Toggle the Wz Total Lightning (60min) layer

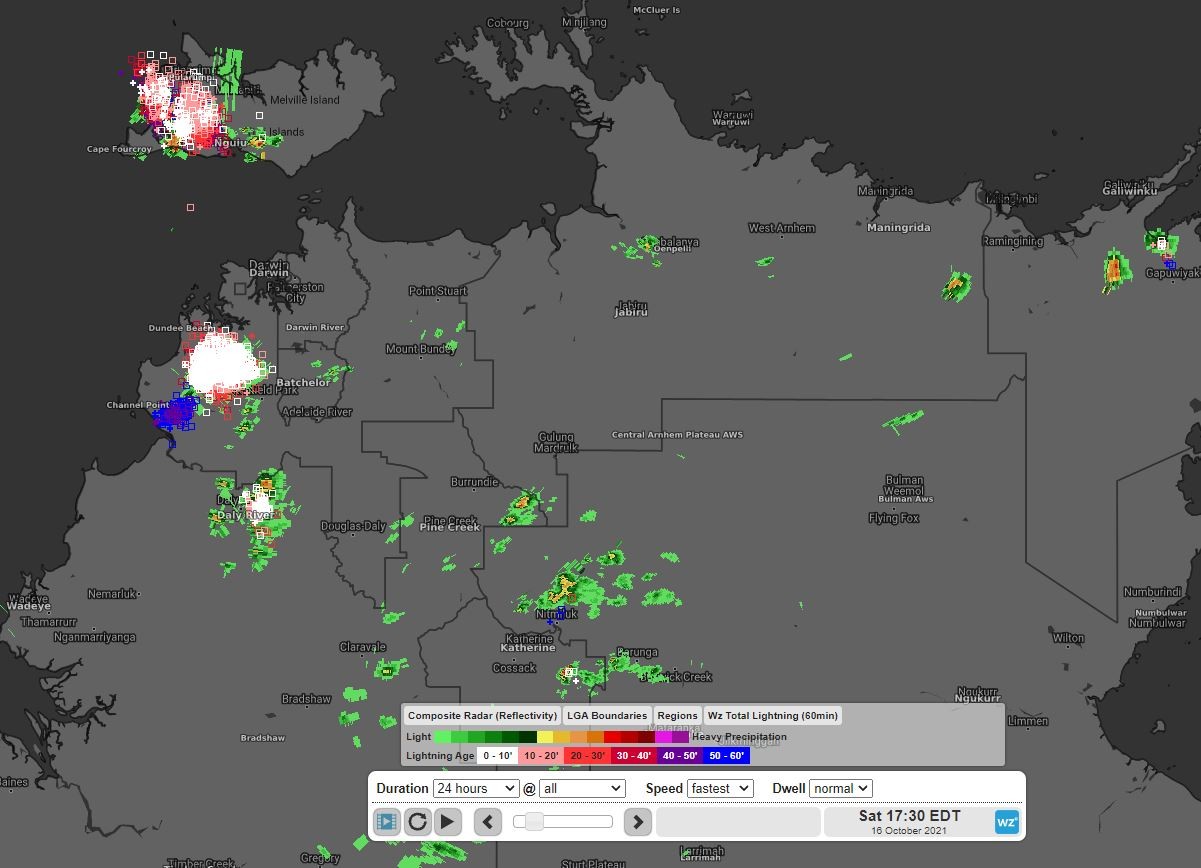coord(772,716)
